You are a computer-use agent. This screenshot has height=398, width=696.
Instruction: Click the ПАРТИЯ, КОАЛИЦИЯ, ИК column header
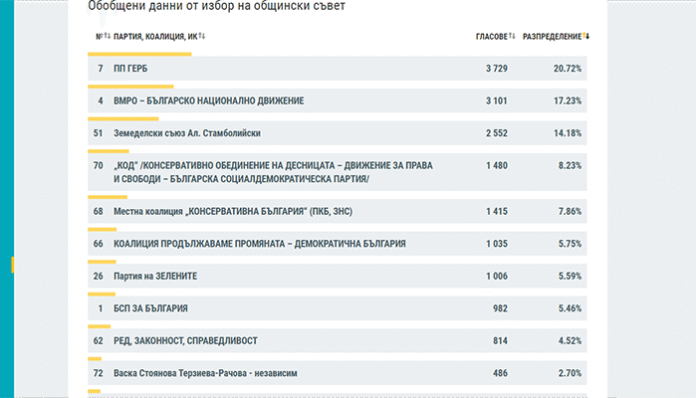pos(155,36)
